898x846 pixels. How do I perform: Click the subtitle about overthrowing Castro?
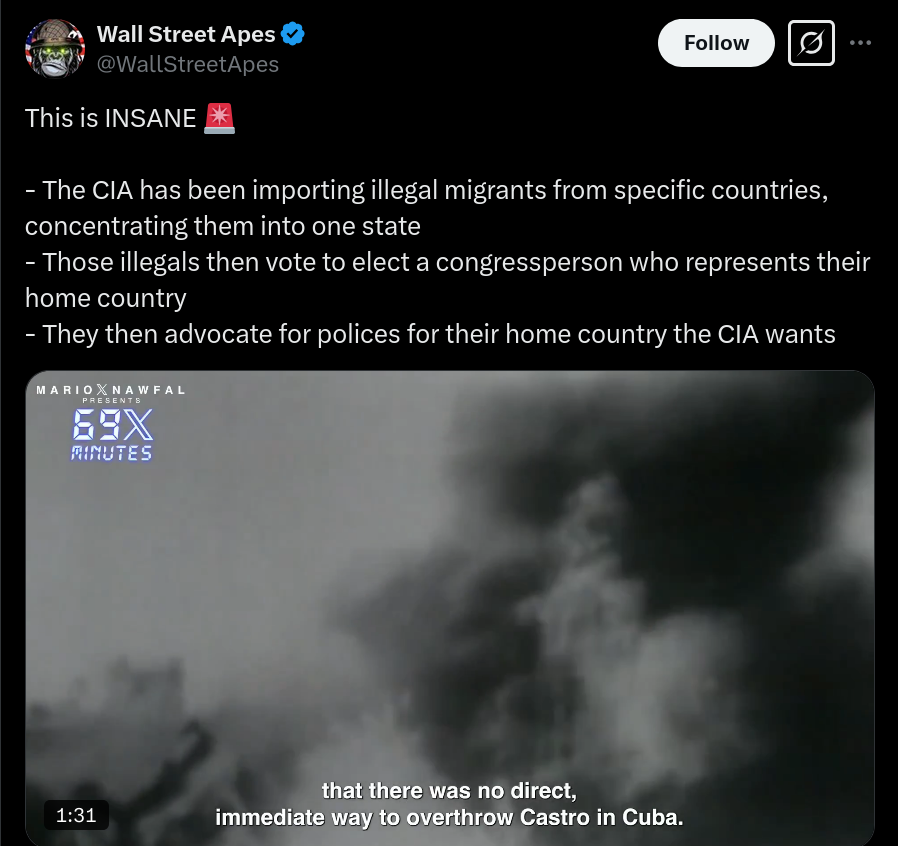click(450, 804)
